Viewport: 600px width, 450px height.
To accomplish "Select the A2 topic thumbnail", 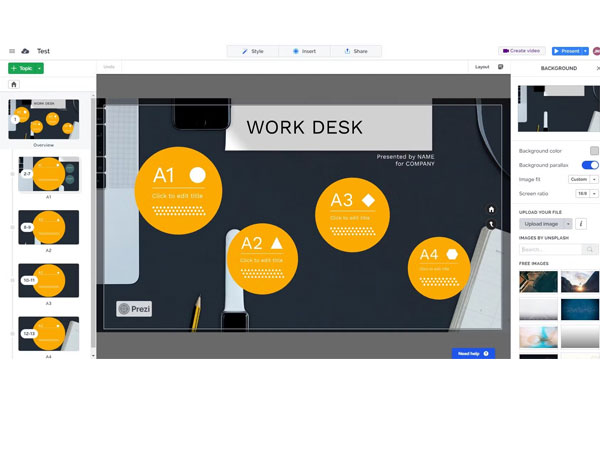I will coord(49,228).
